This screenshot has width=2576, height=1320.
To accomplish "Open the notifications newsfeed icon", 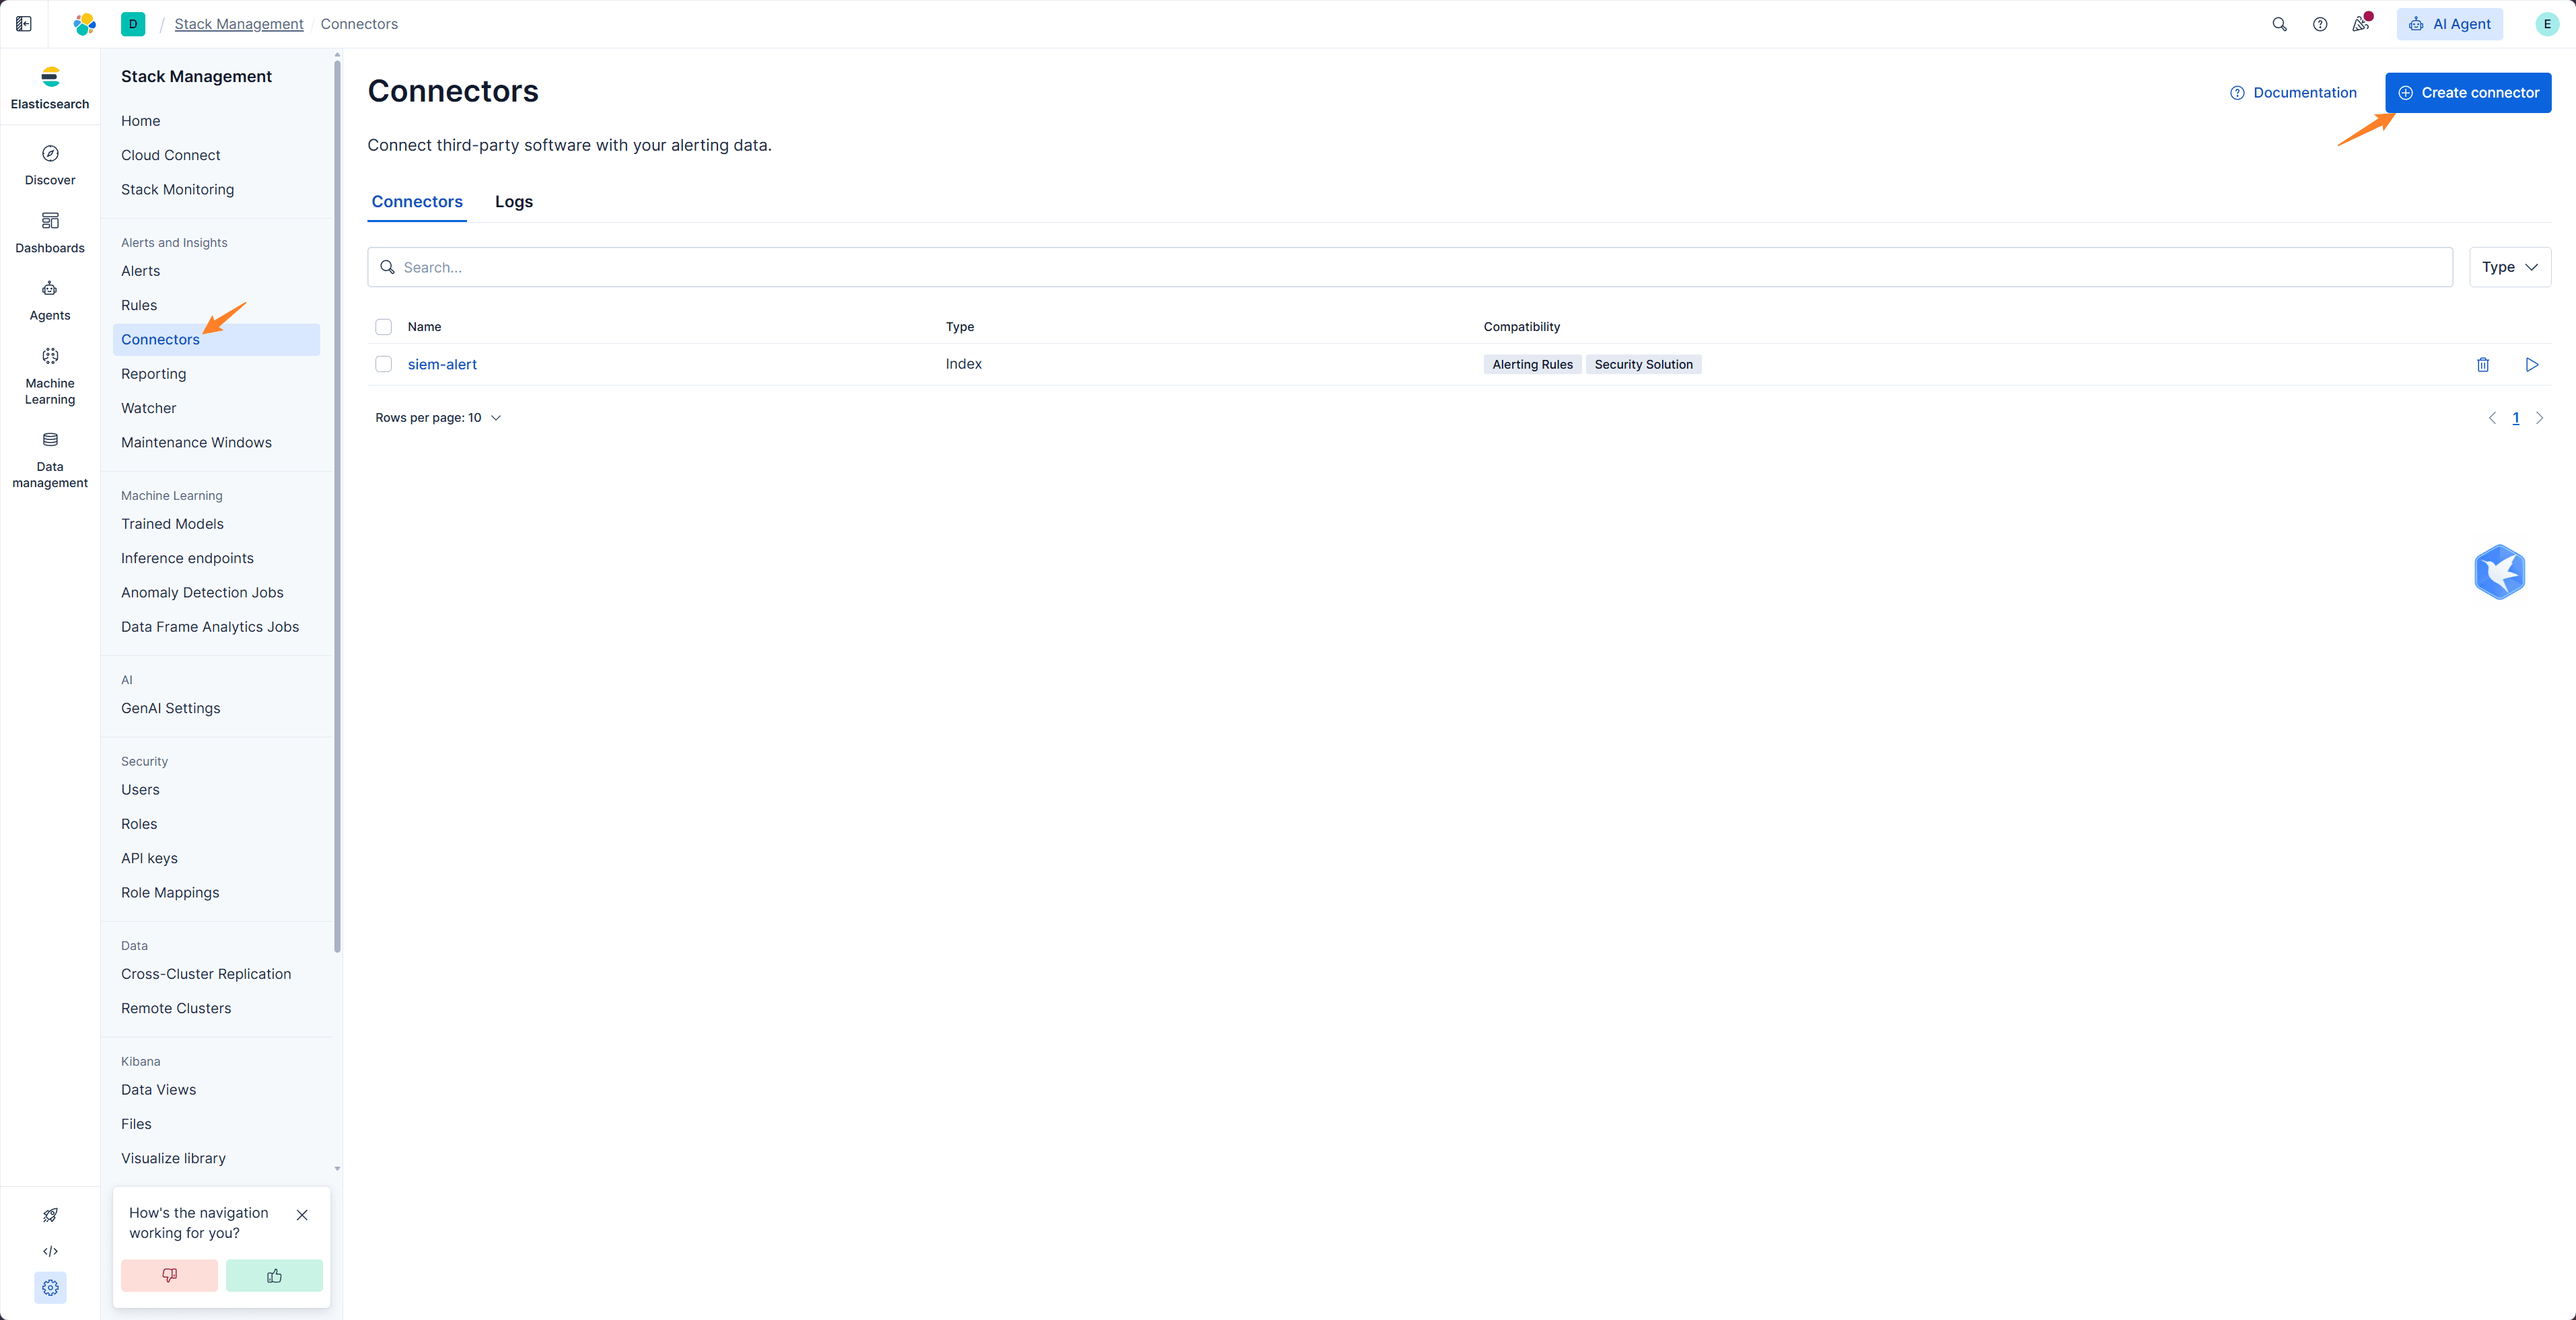I will tap(2361, 24).
